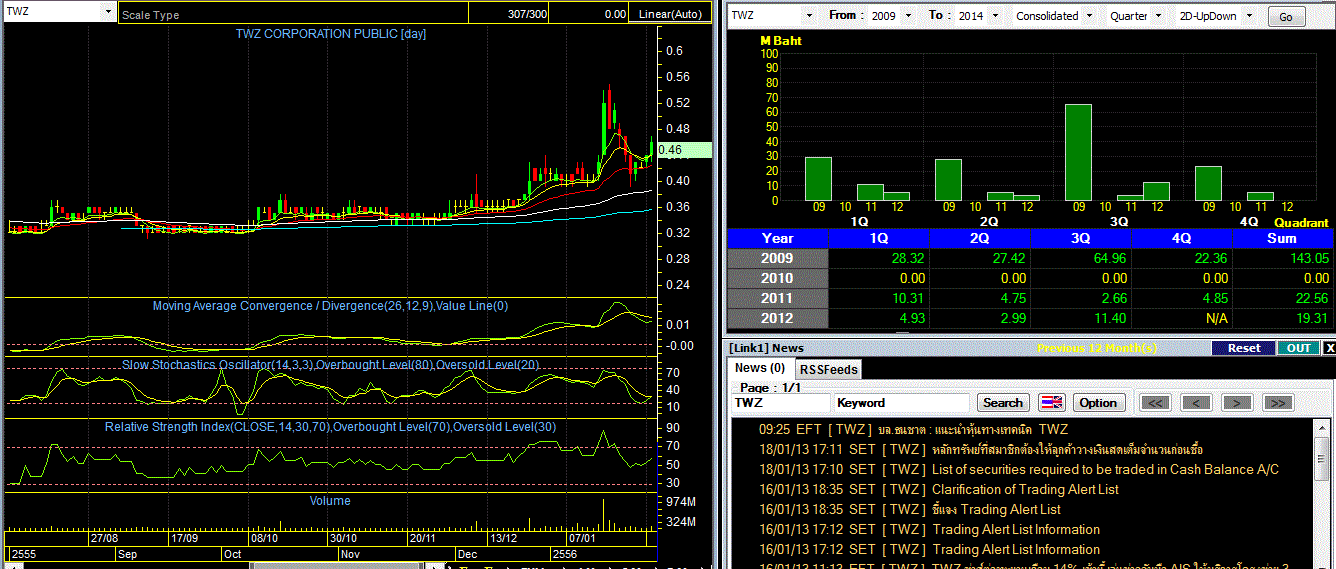Click the 'M Baht' axis unit label
The image size is (1336, 569).
781,41
